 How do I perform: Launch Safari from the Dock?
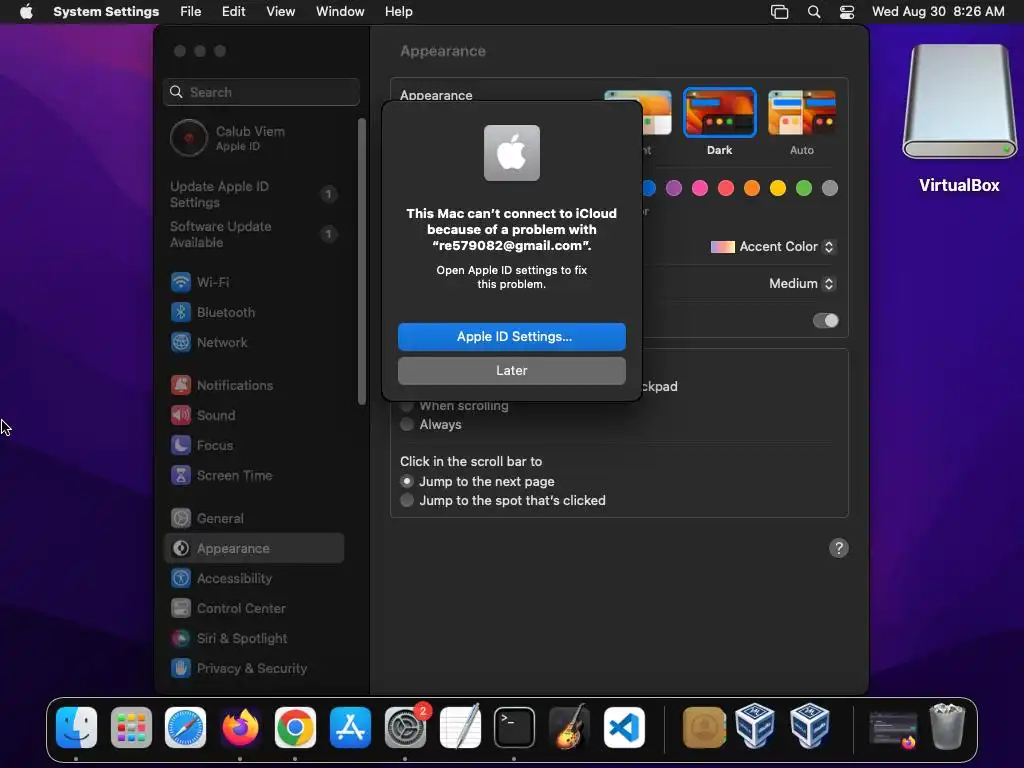[185, 727]
